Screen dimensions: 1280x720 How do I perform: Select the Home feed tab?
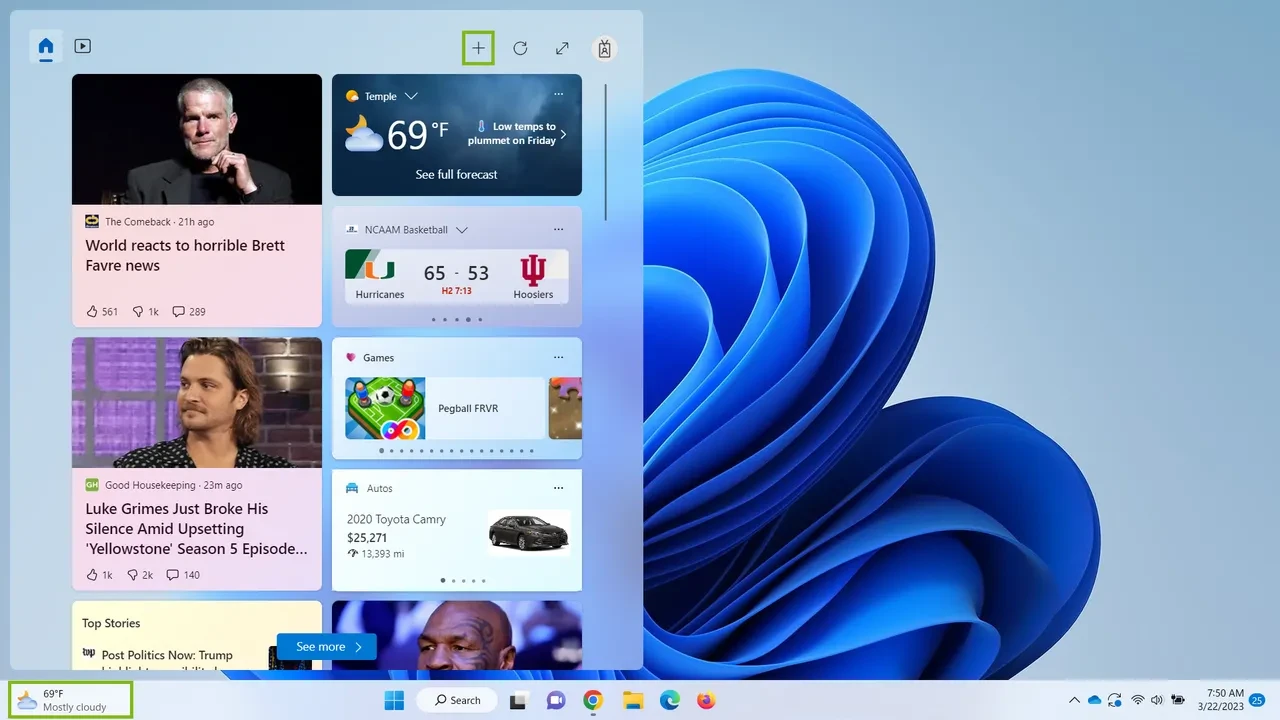point(46,46)
